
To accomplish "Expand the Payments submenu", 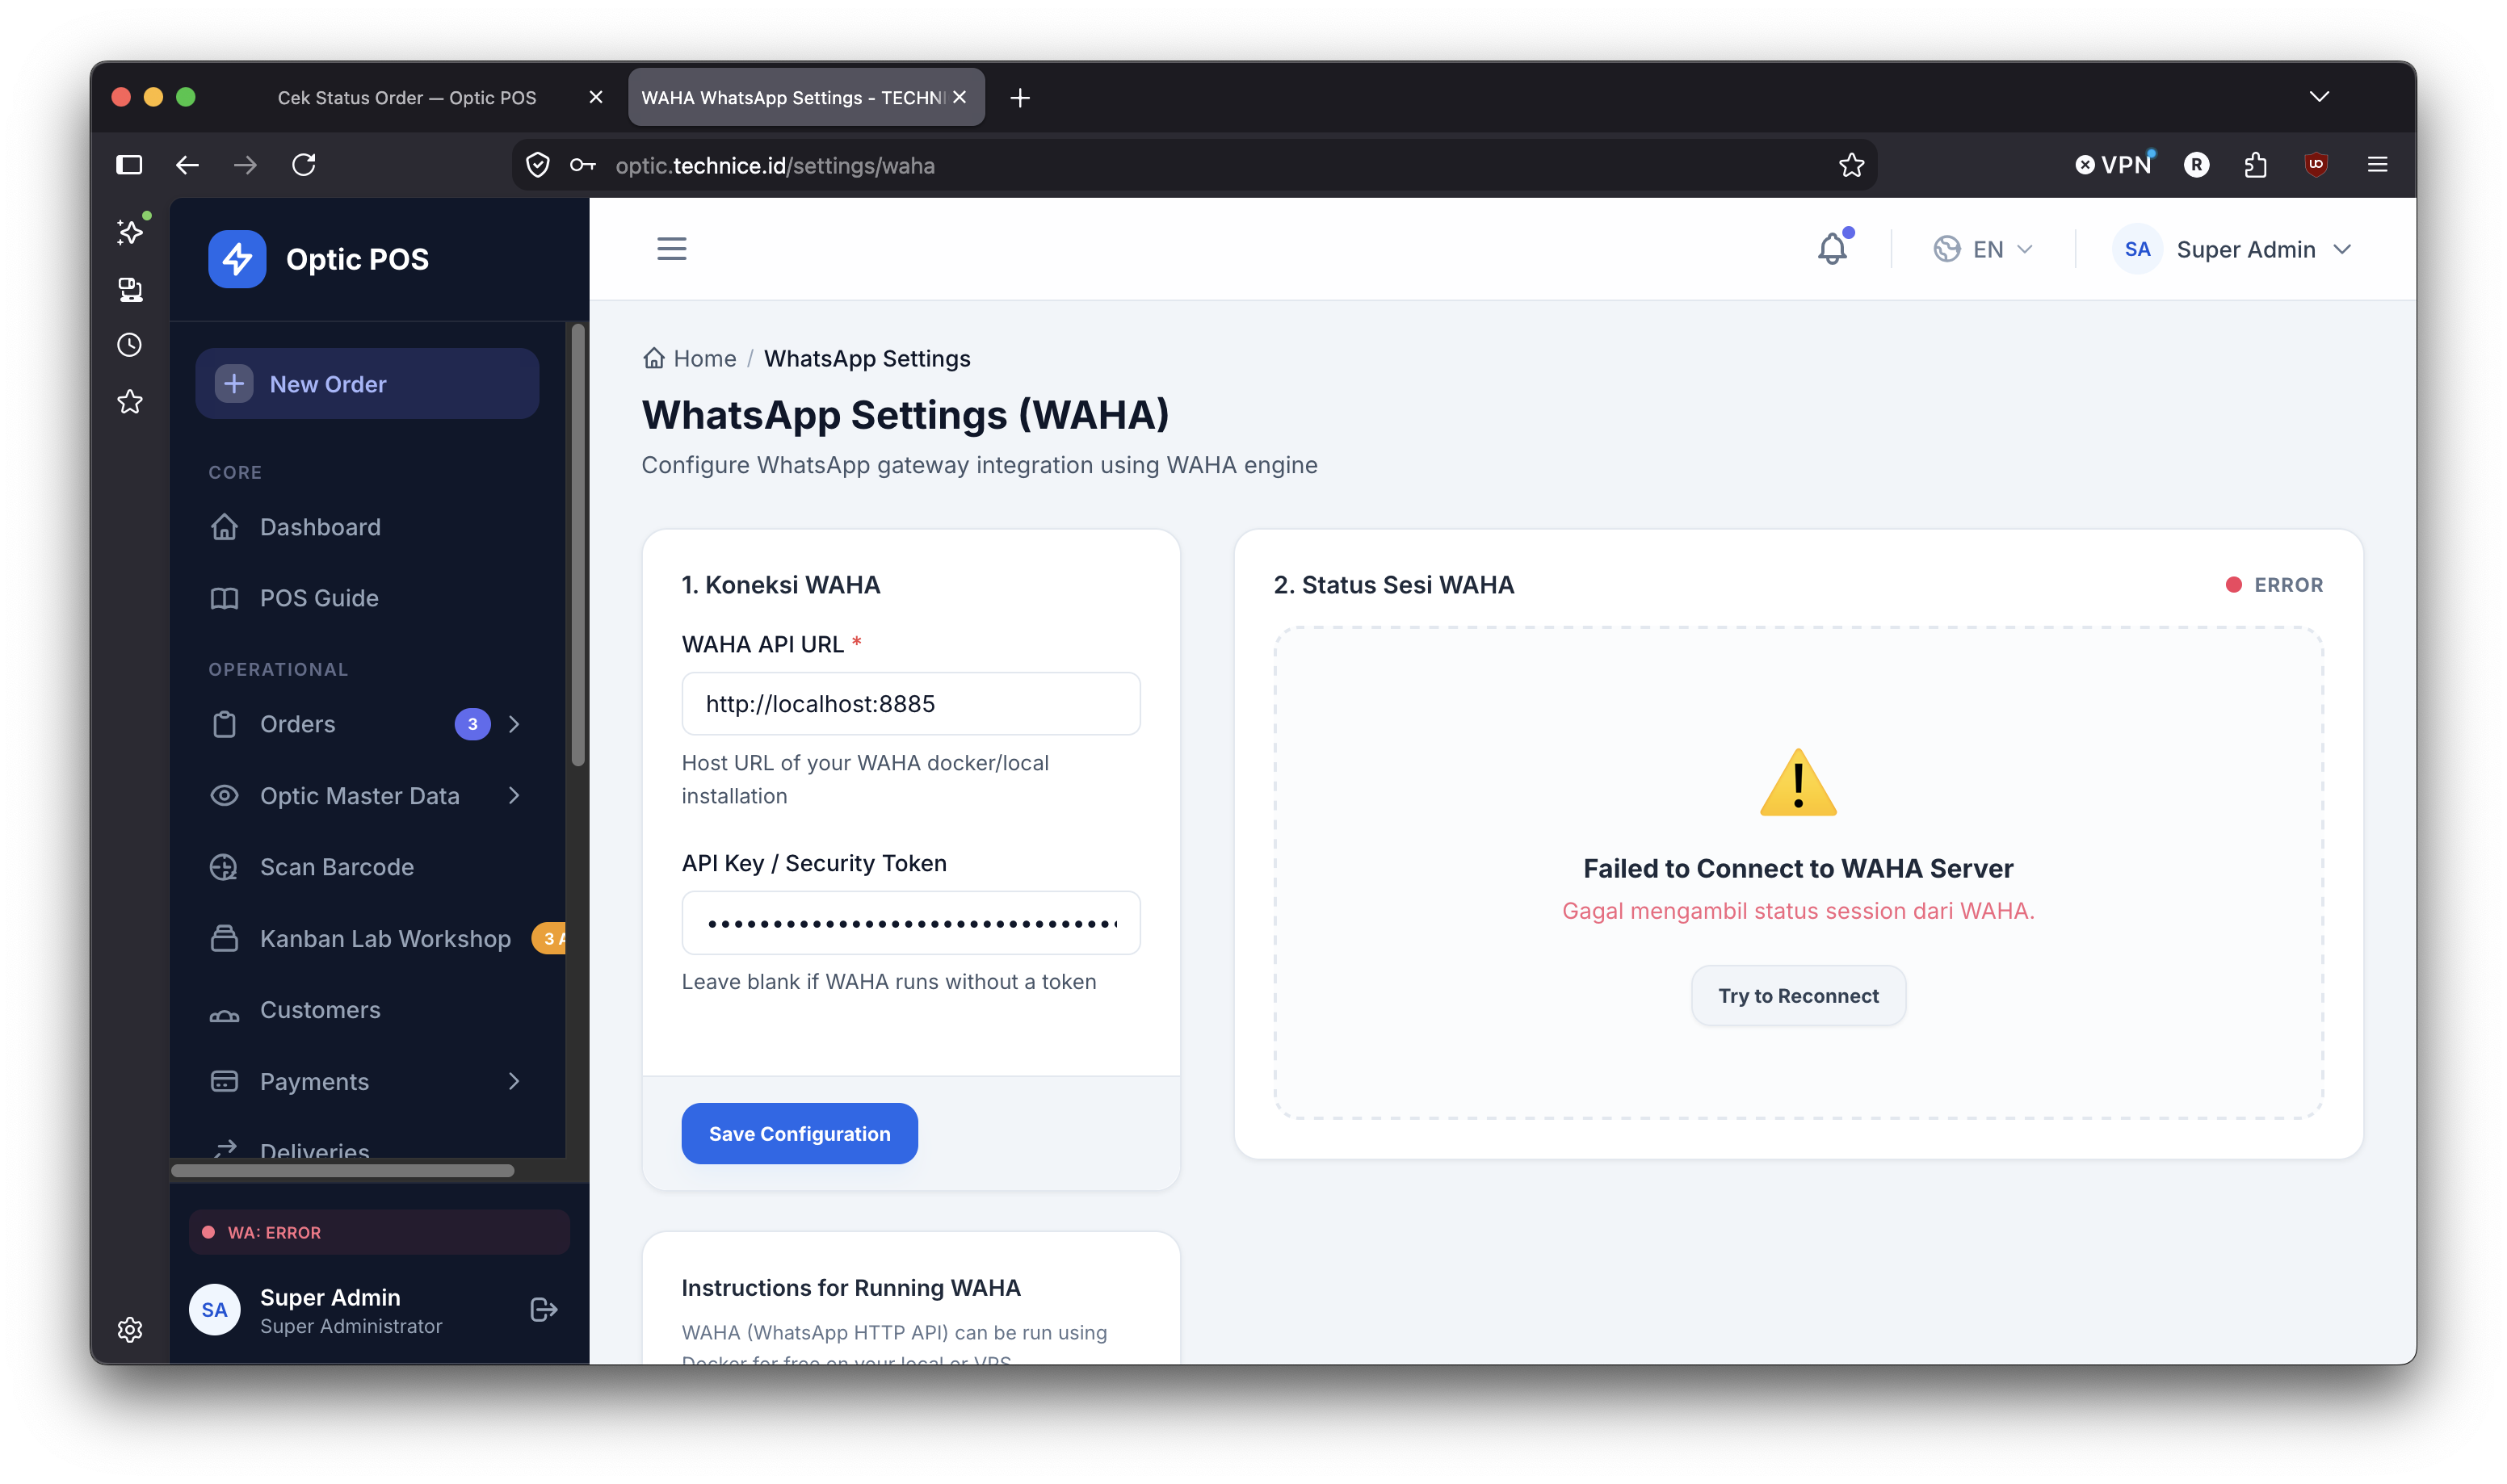I will 514,1081.
